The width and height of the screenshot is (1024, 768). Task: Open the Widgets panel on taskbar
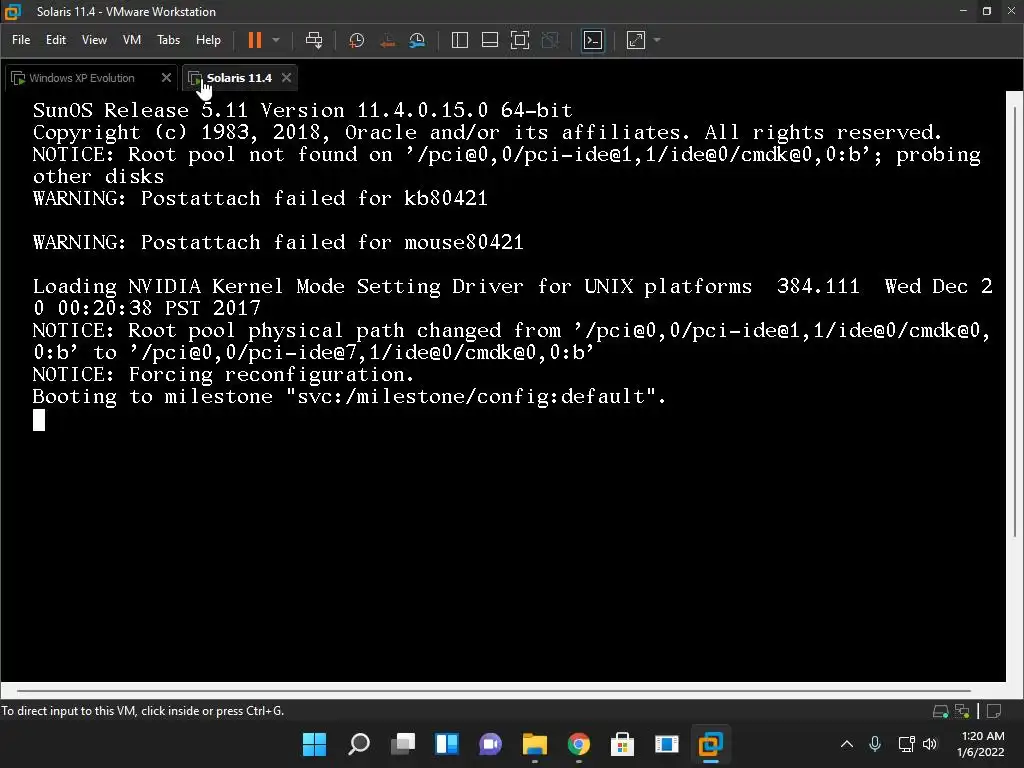tap(447, 744)
